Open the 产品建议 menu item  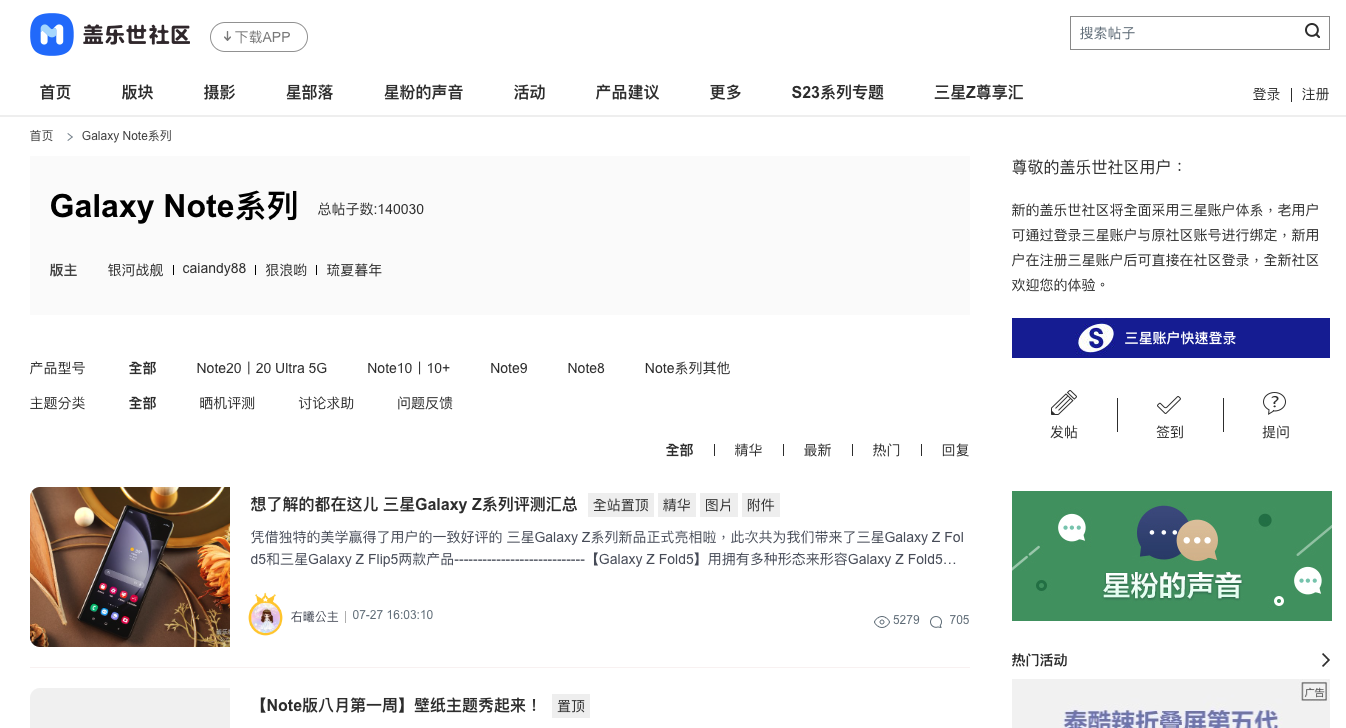tap(628, 92)
